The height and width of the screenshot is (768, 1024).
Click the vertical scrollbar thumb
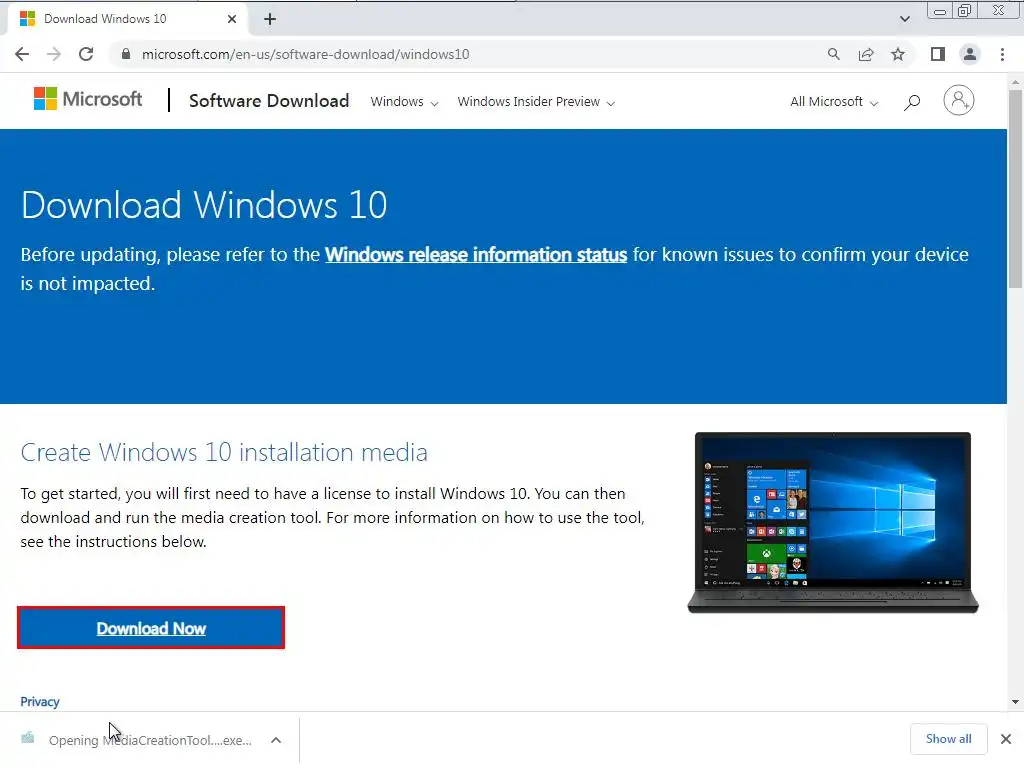[1015, 188]
